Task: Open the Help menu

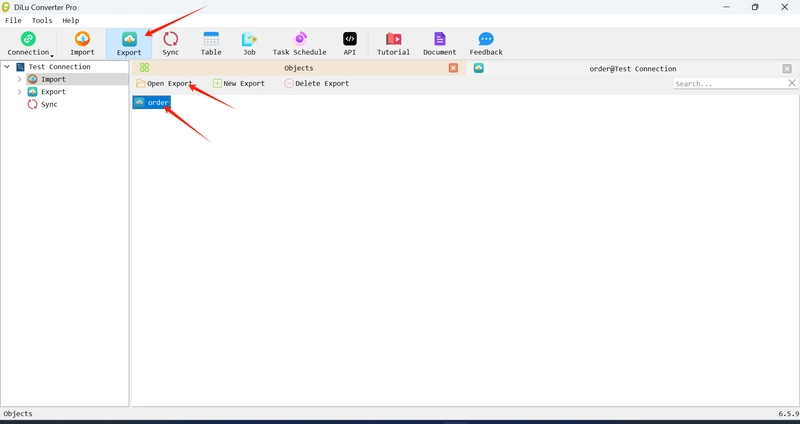Action: point(70,20)
